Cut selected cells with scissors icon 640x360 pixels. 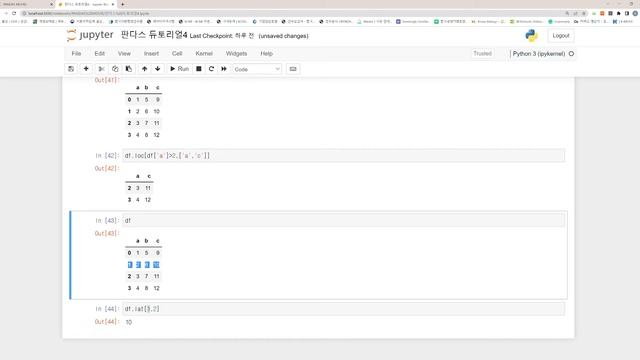[102, 69]
